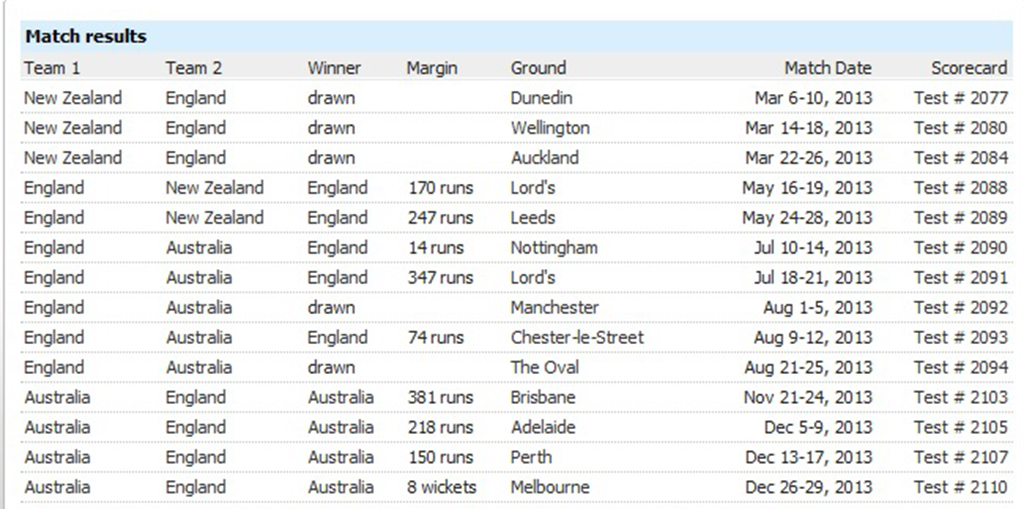Open scorecard Test # 2084
1024x509 pixels.
pos(961,158)
